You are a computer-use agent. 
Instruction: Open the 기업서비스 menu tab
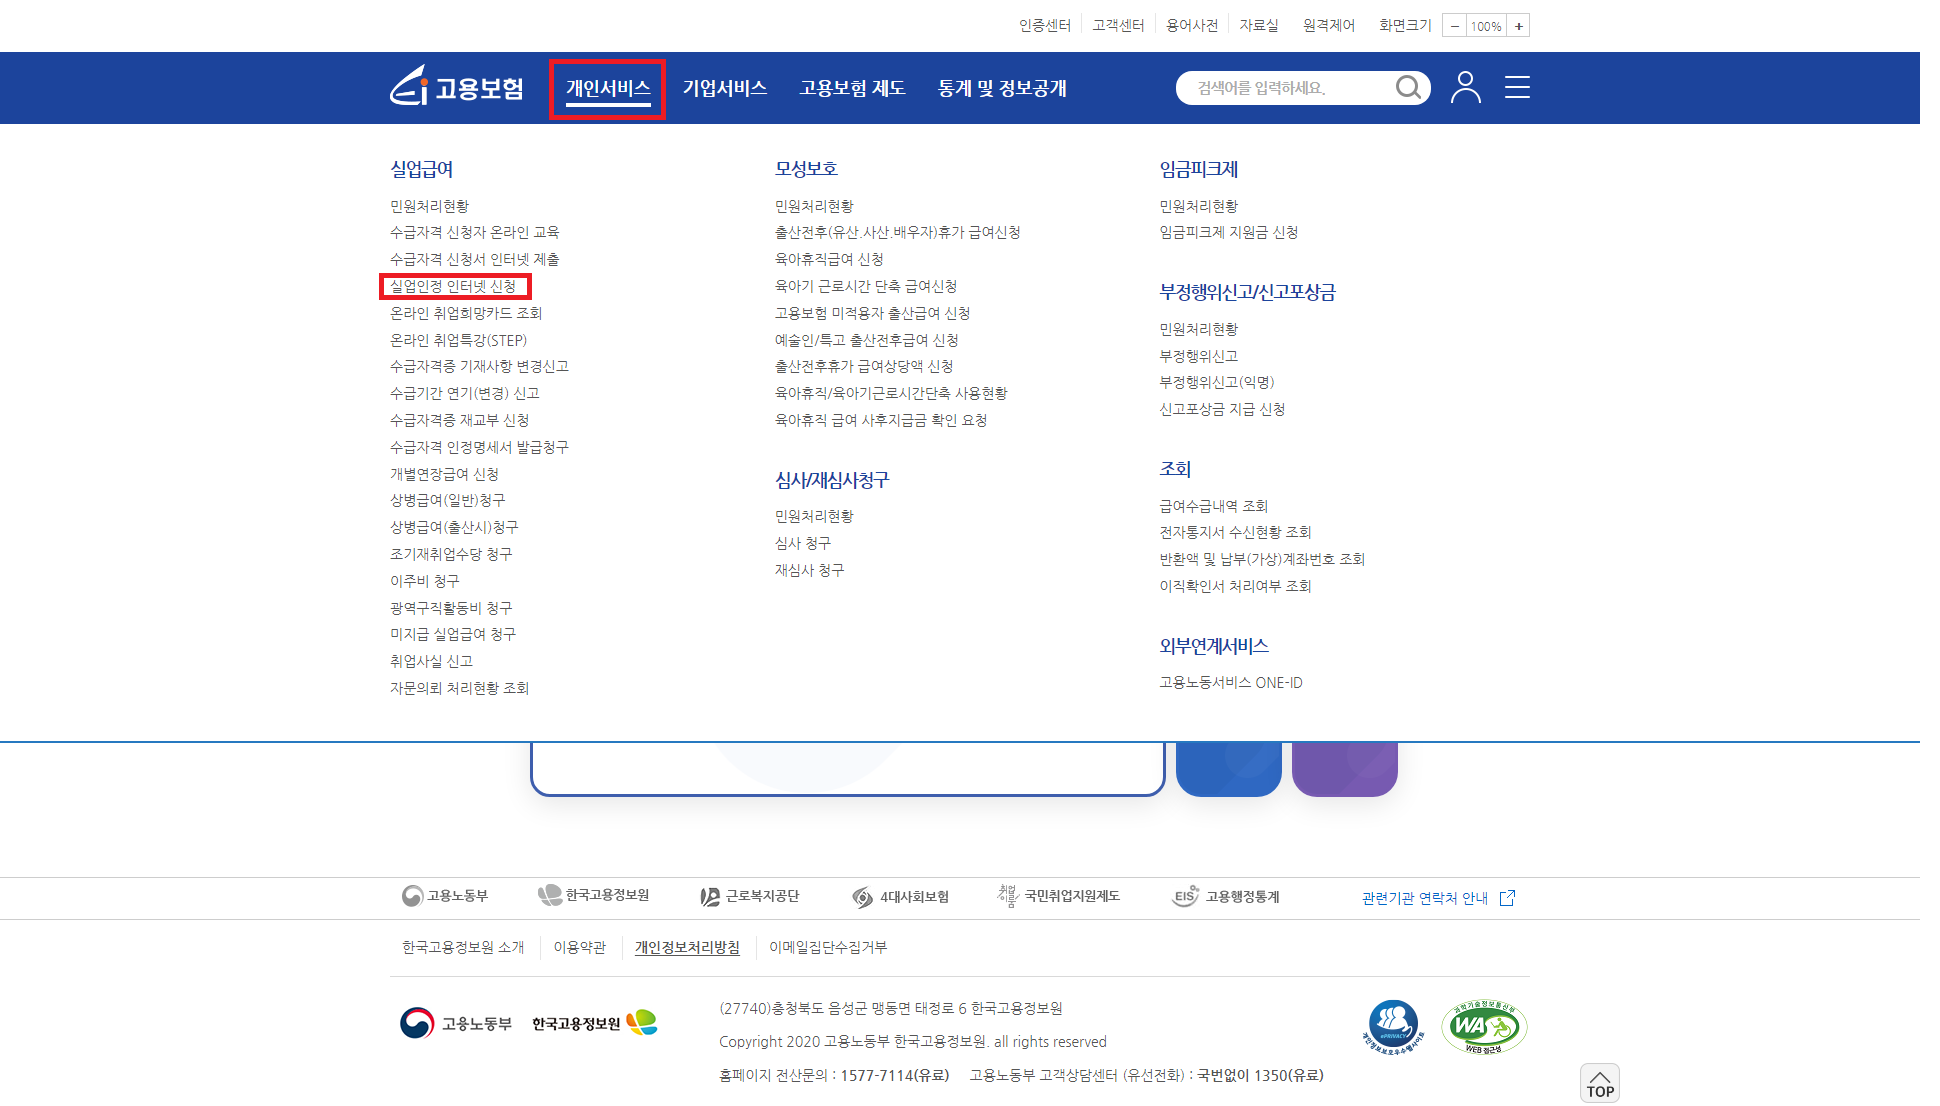pos(725,88)
